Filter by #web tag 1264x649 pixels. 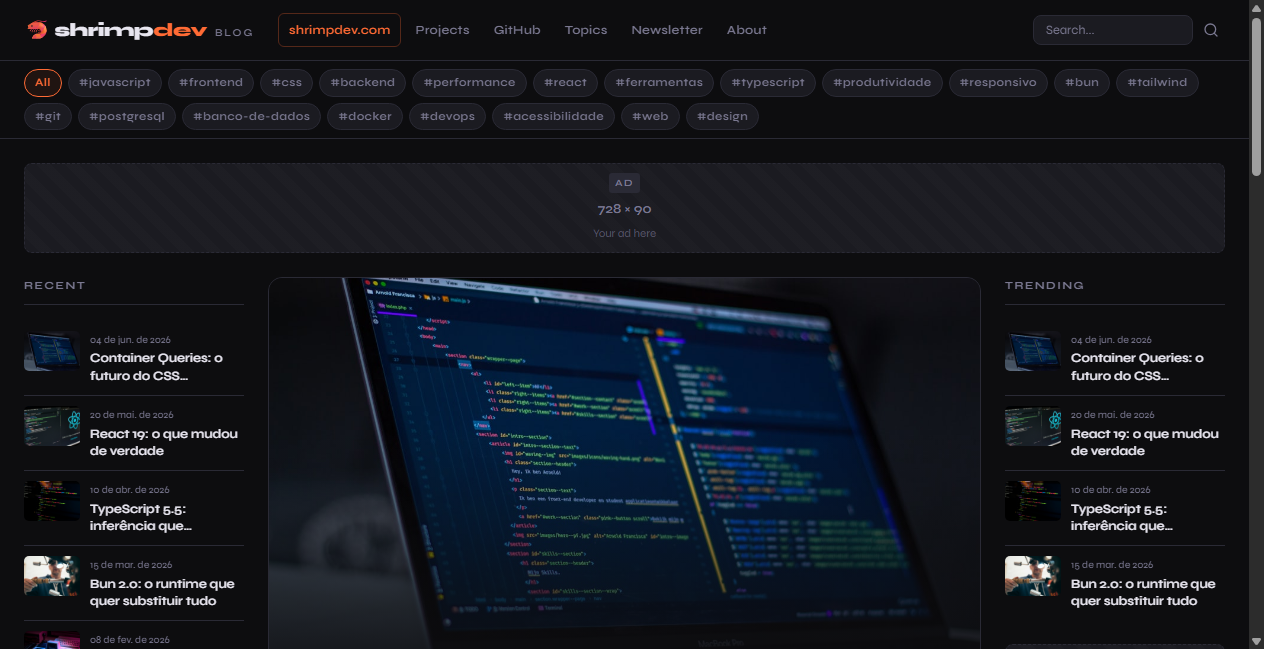tap(650, 117)
